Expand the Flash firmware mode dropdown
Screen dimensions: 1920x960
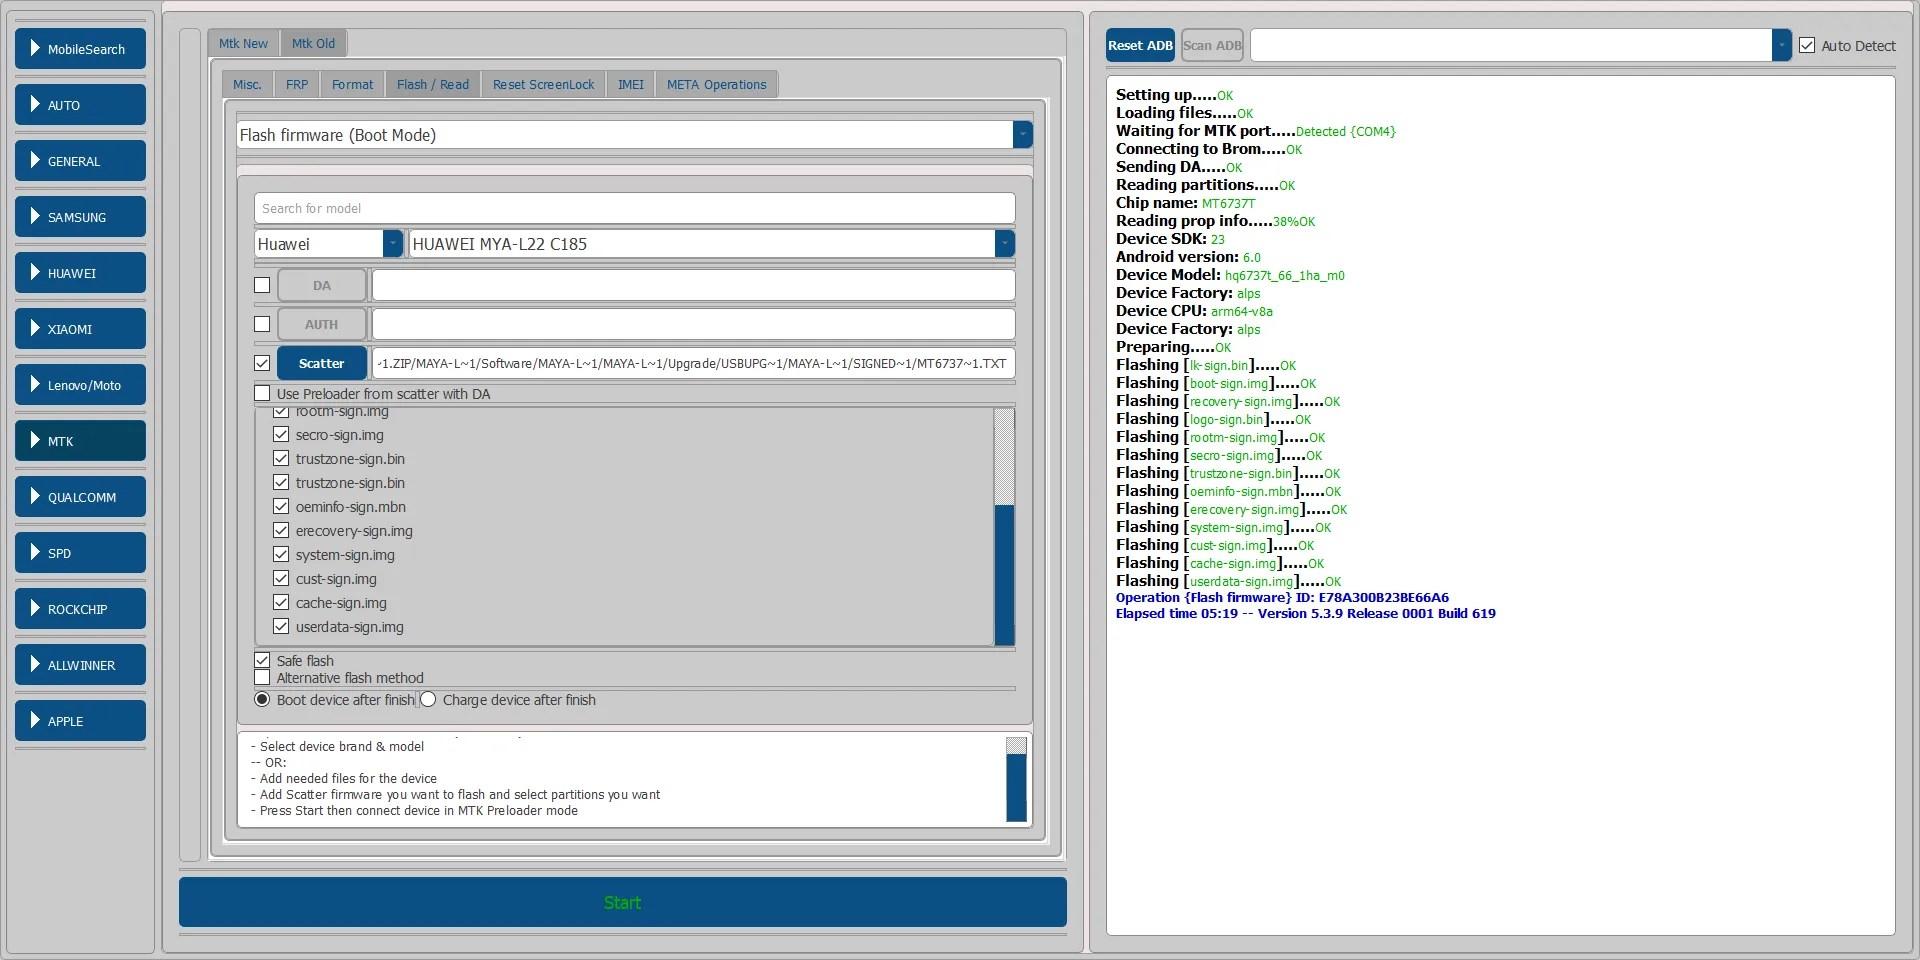[x=1022, y=135]
